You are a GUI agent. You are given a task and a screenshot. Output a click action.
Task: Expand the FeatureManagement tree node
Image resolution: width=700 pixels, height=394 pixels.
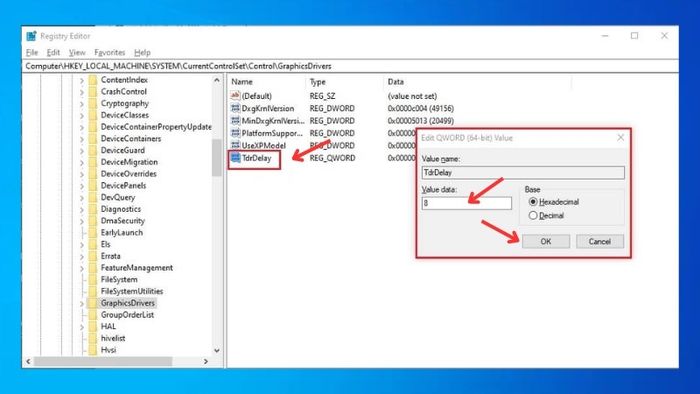coord(82,268)
